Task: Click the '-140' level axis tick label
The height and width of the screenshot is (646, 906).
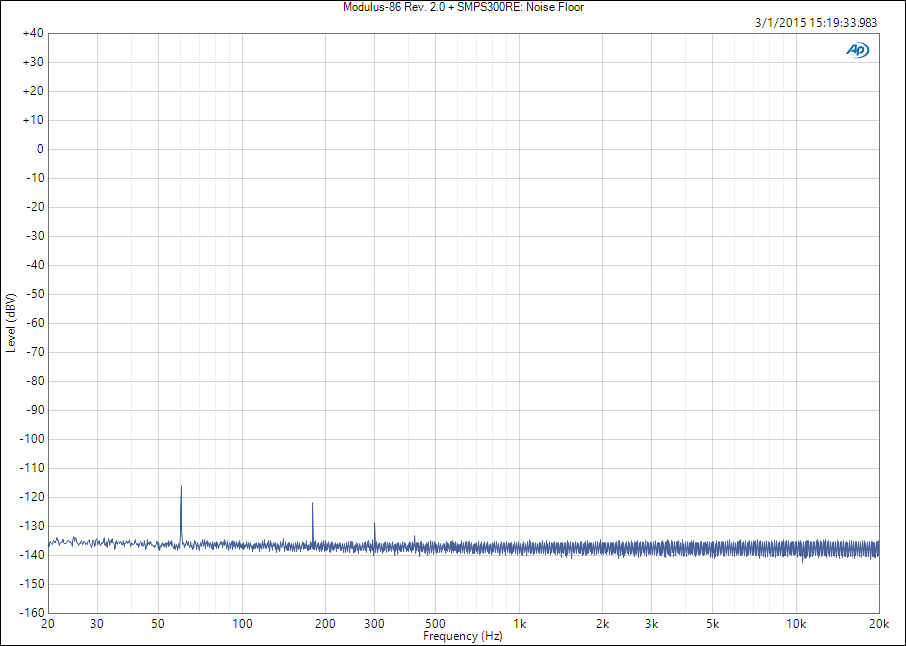Action: [32, 555]
